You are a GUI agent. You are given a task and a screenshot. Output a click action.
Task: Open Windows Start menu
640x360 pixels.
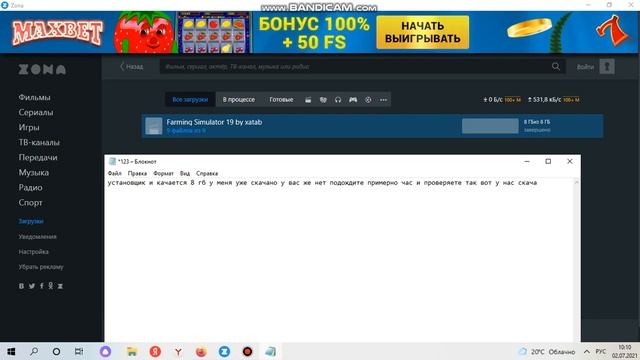11,351
